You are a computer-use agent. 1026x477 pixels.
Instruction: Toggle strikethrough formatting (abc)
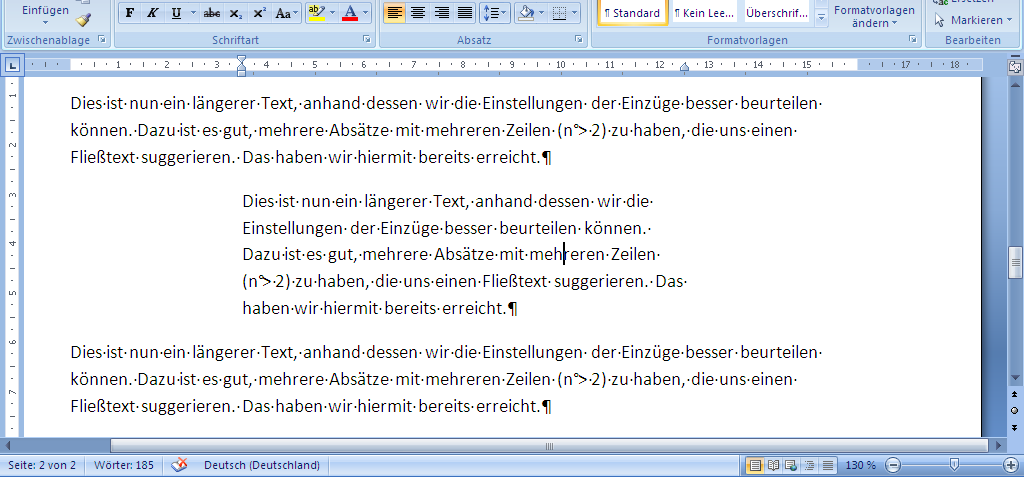pyautogui.click(x=211, y=13)
